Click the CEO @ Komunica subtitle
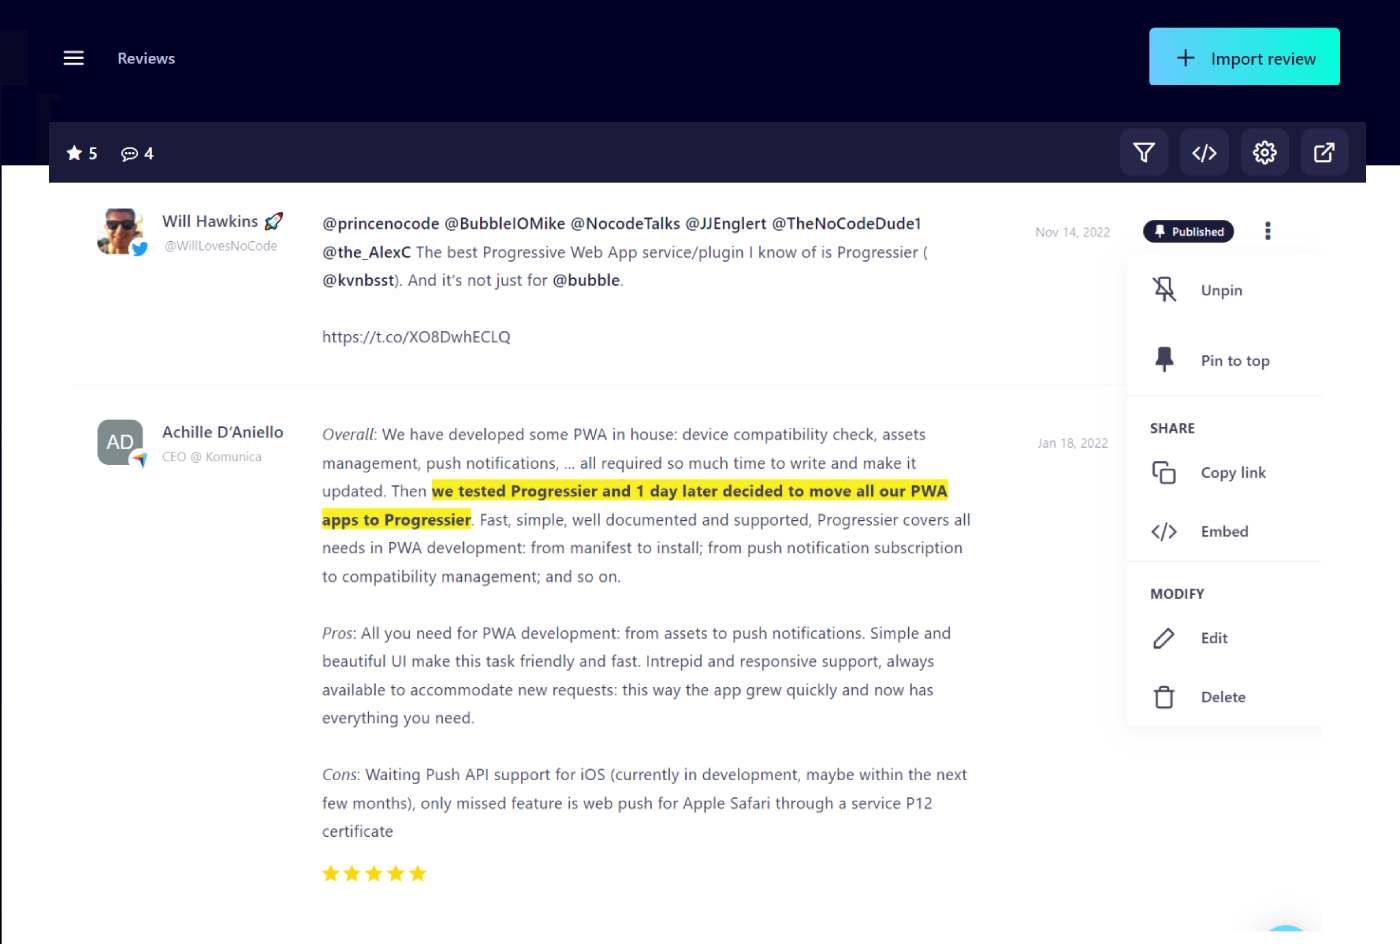1400x944 pixels. tap(212, 457)
